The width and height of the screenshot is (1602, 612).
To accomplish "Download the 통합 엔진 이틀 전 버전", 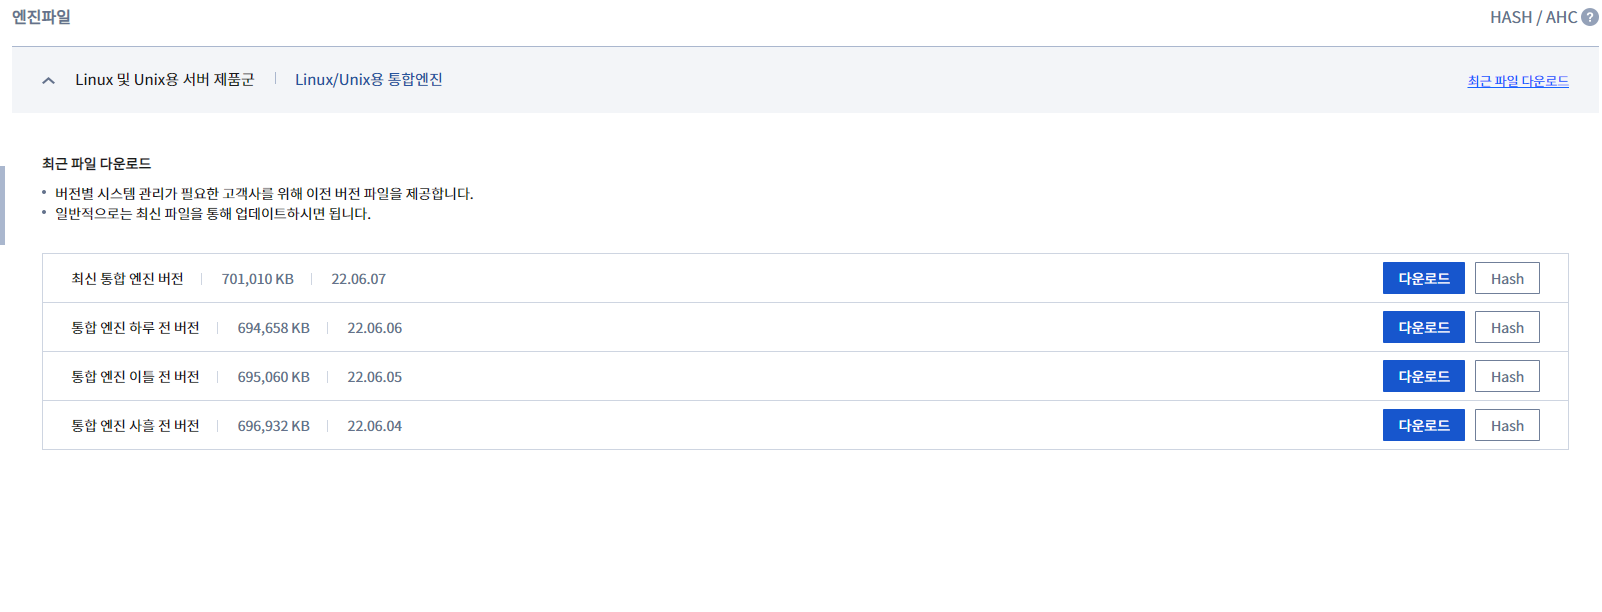I will (1423, 376).
